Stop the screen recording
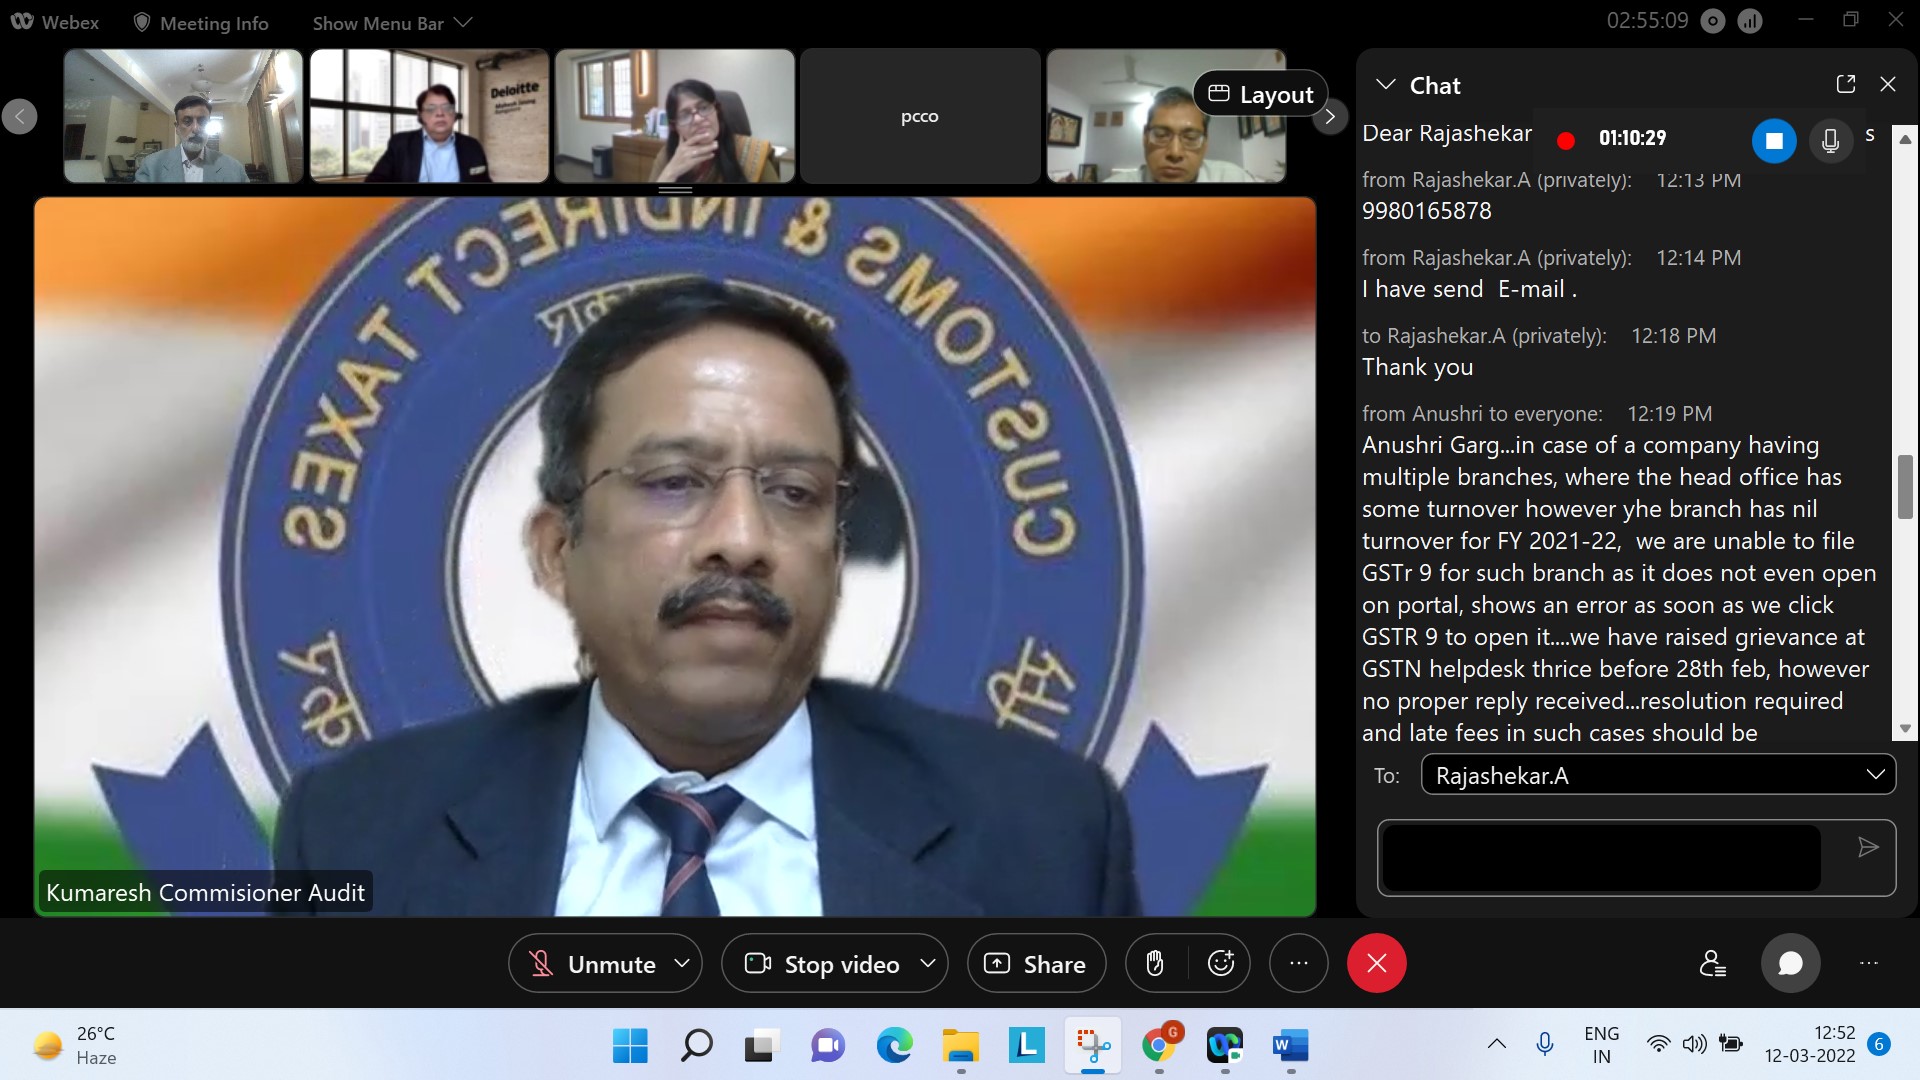The height and width of the screenshot is (1080, 1920). point(1774,140)
